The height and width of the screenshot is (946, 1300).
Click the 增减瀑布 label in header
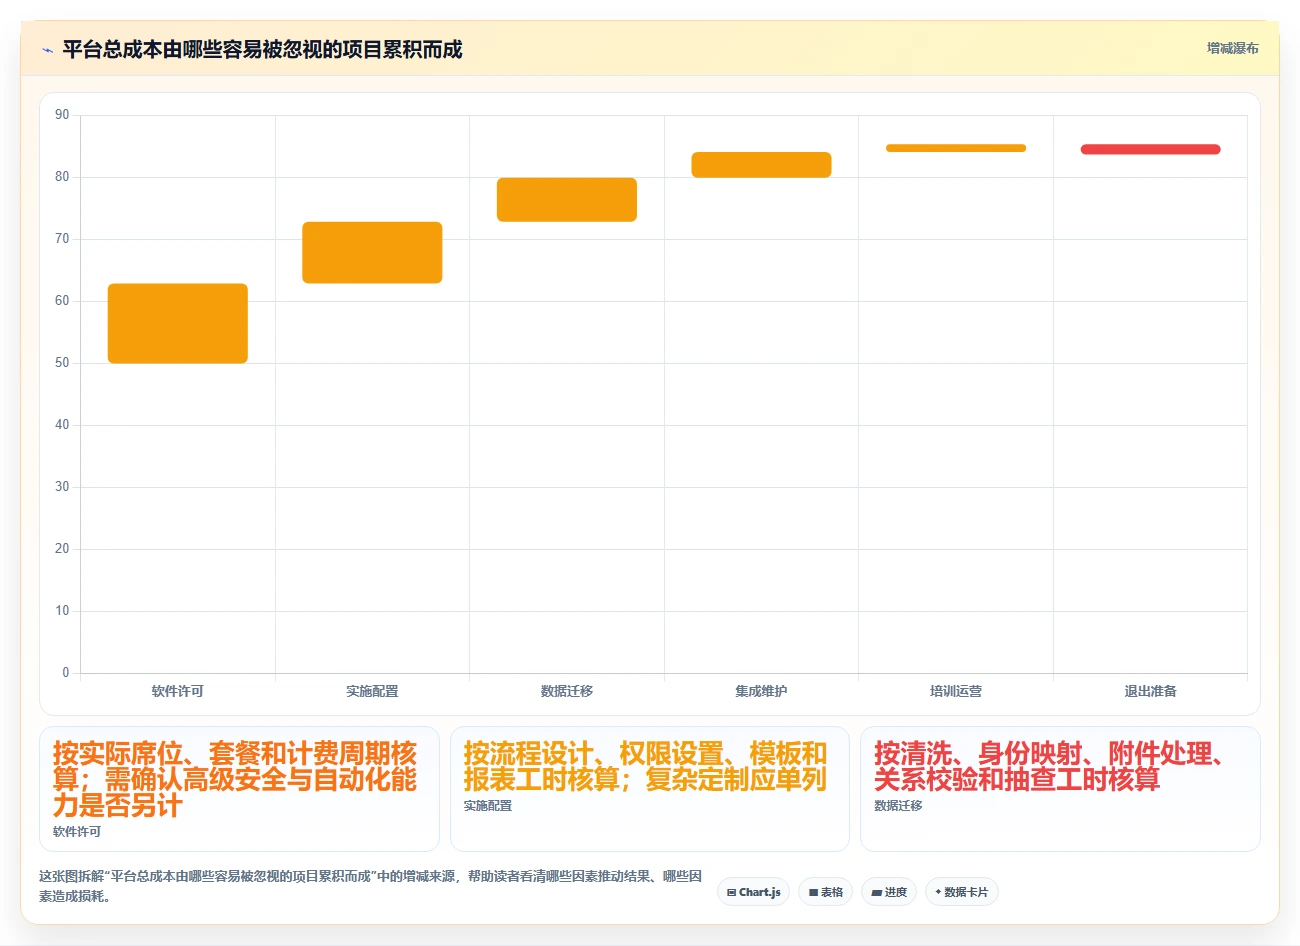point(1232,48)
